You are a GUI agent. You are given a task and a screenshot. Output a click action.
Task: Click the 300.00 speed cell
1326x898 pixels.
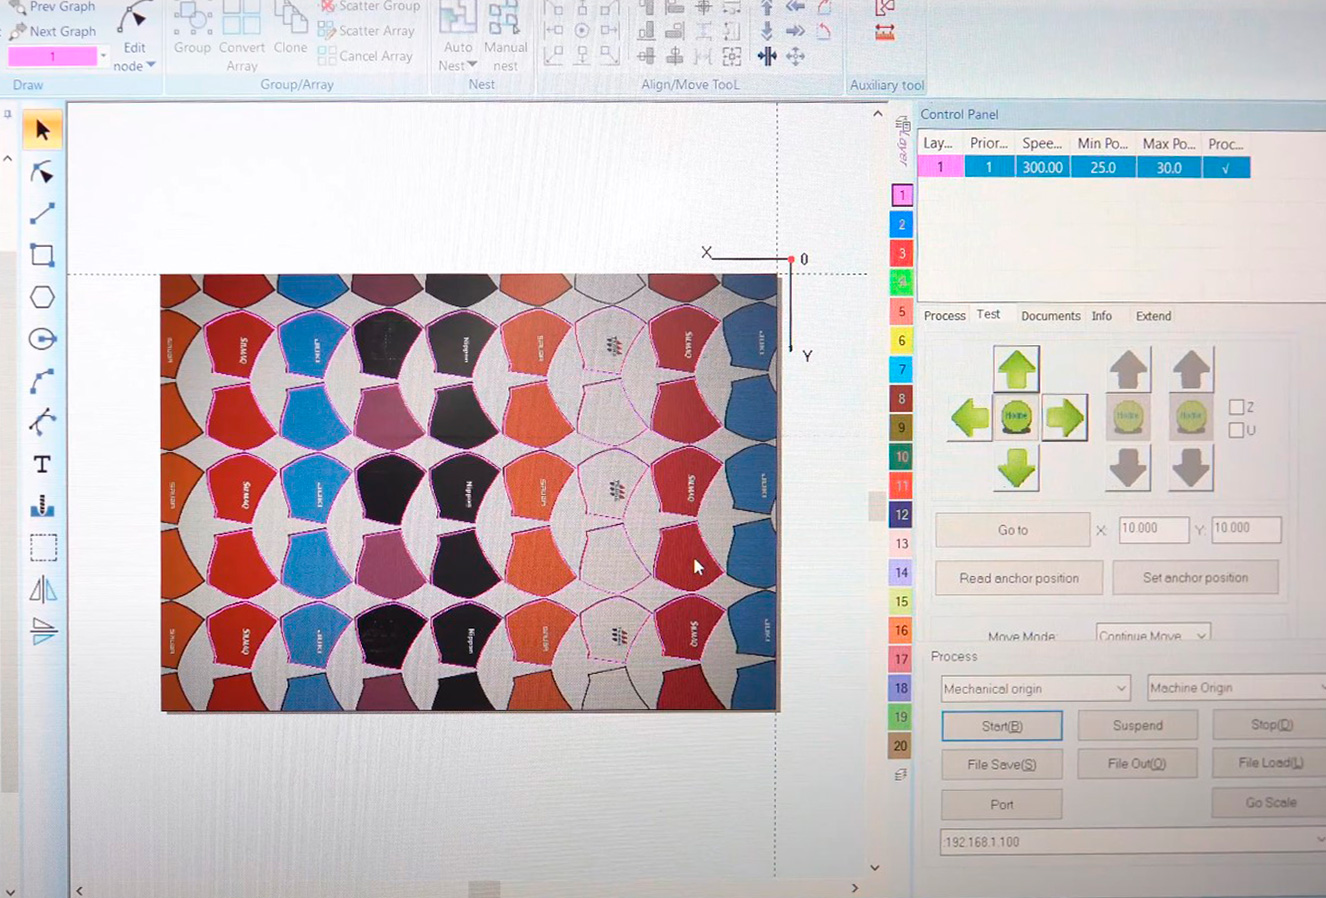coord(1042,168)
